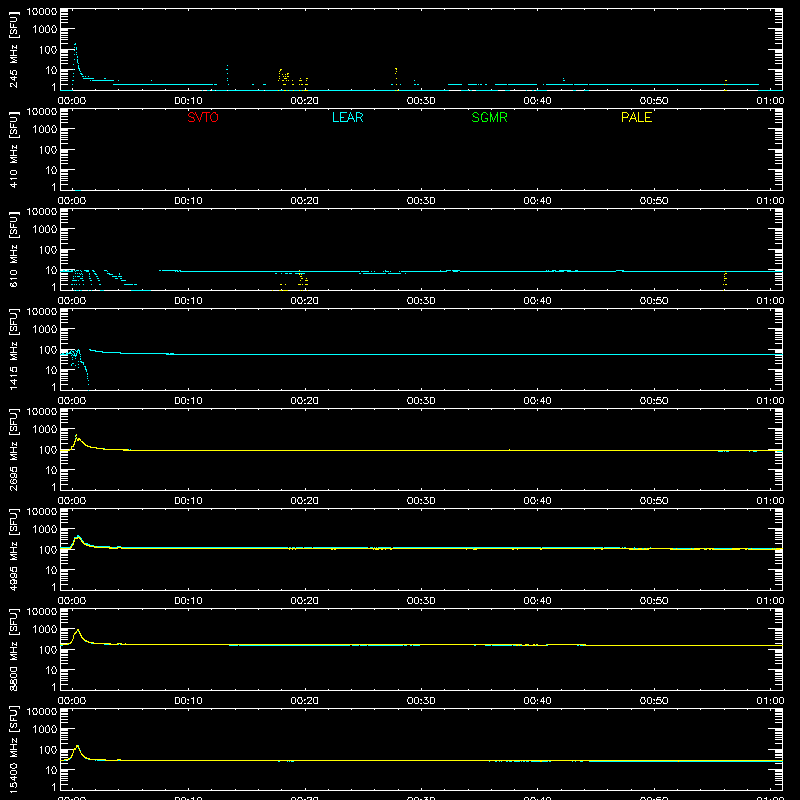Select the 15400 MHz [SFU] axis title
The height and width of the screenshot is (800, 800).
tap(13, 749)
